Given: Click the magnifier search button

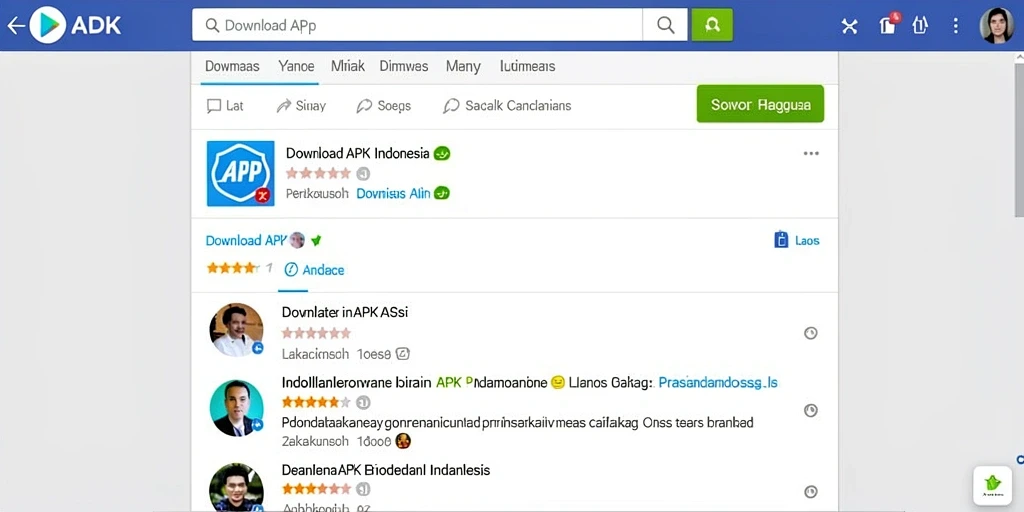Looking at the screenshot, I should tap(665, 25).
